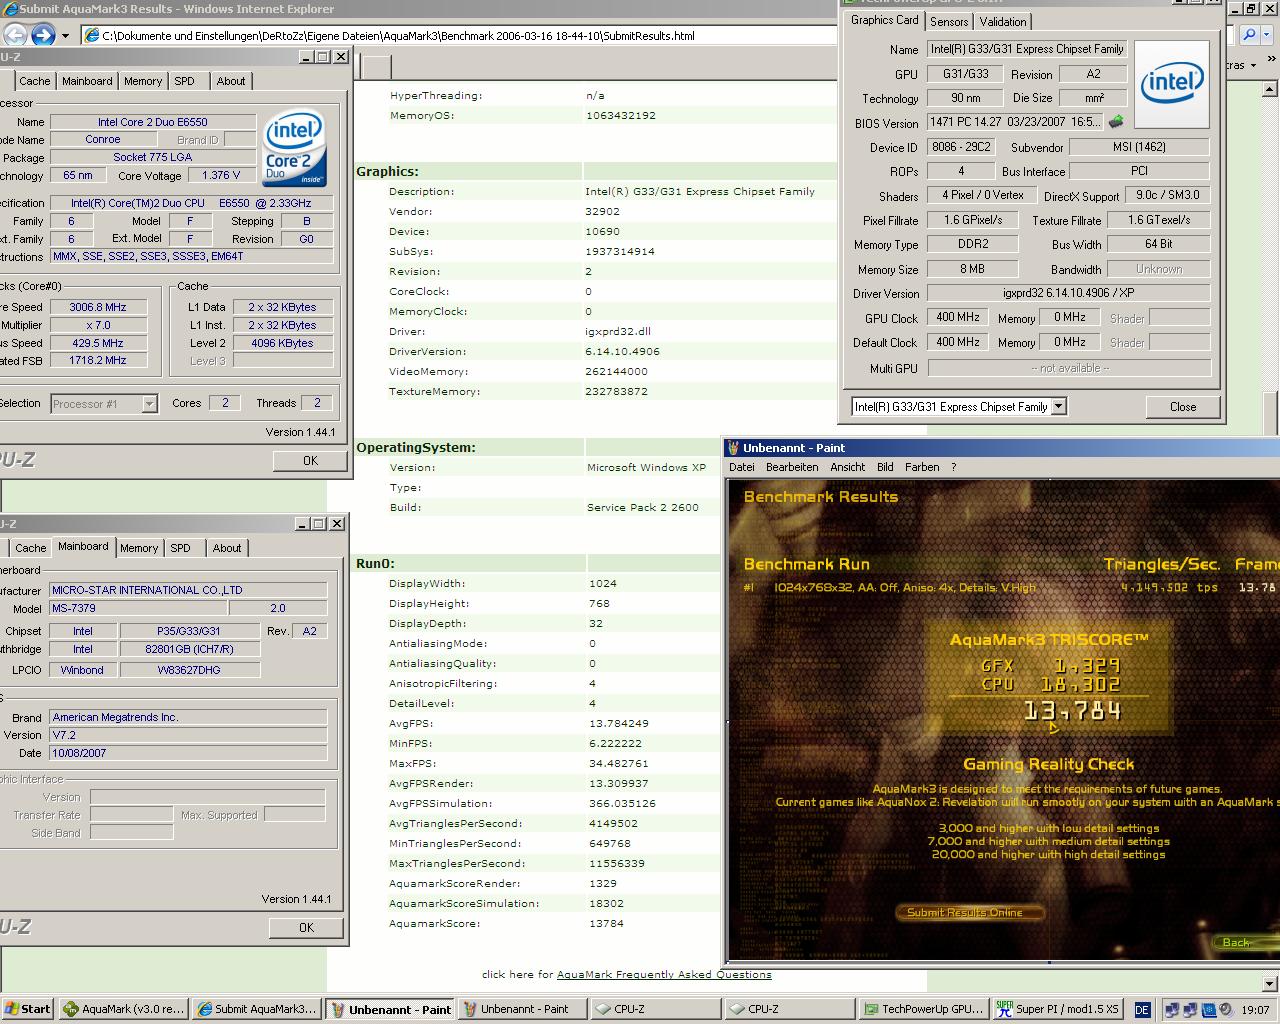The width and height of the screenshot is (1280, 1024).
Task: Select the AvgFPS value 13.784249
Action: 618,723
